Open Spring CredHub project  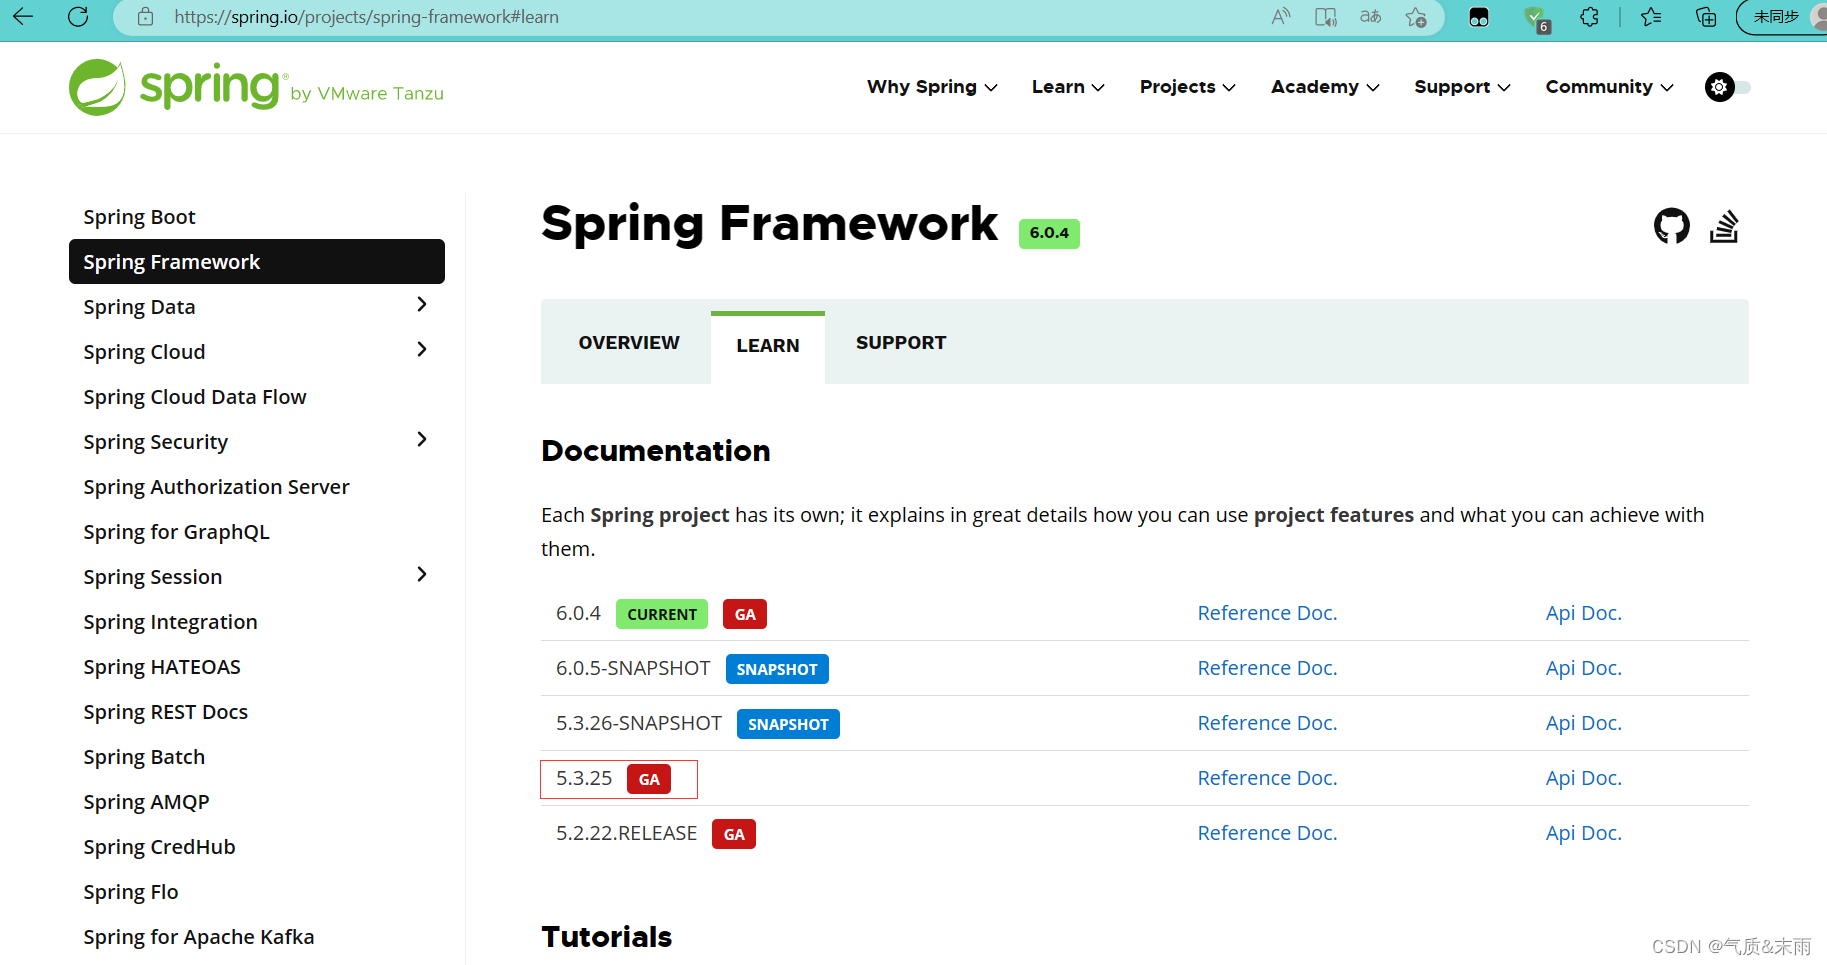160,847
